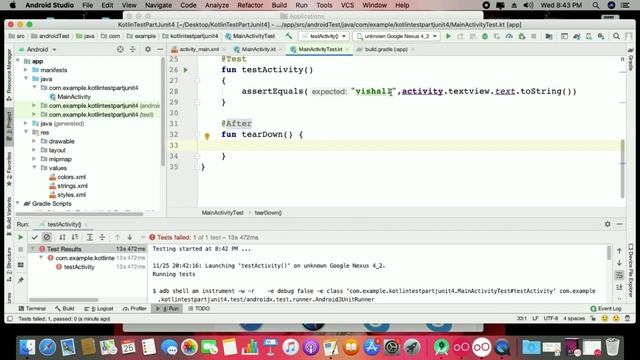Click the yellow lightbulb intention icon

point(207,136)
